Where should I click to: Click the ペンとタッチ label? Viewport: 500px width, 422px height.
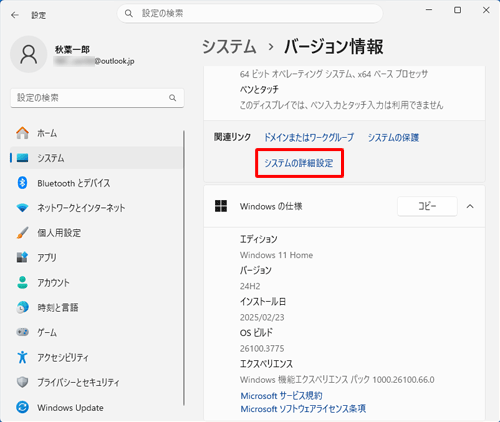tap(259, 89)
